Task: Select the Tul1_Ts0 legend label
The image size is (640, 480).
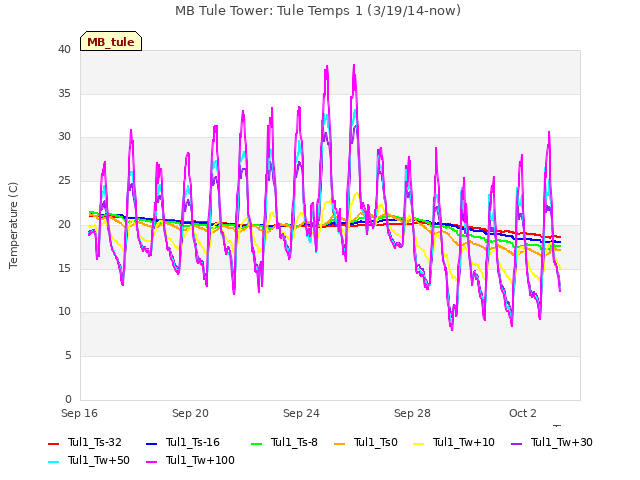Action: coord(376,442)
